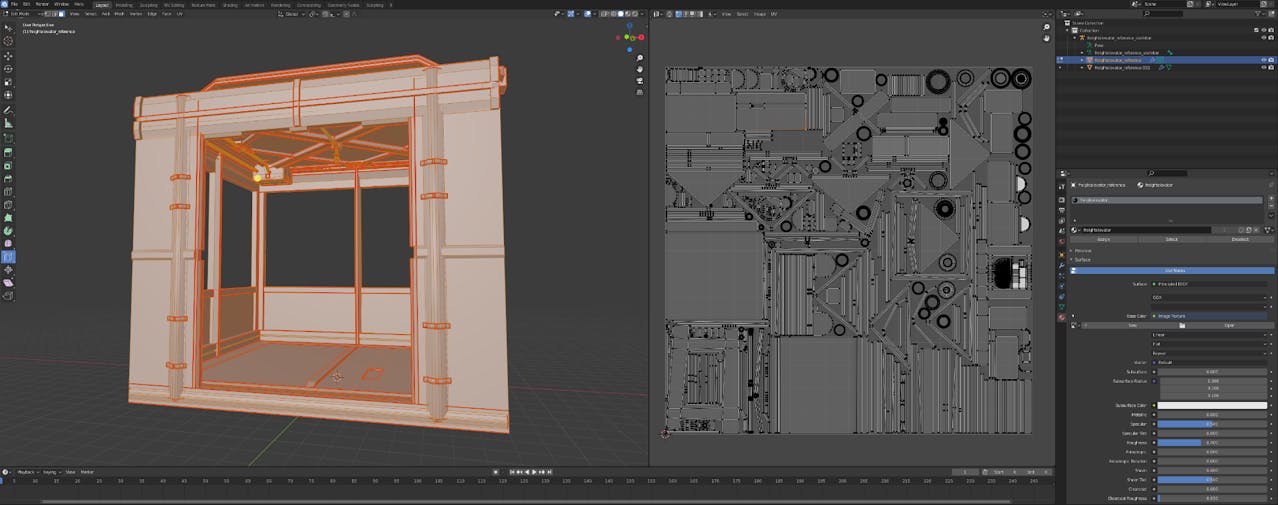Click the Blender logo icon
Image resolution: width=1278 pixels, height=505 pixels.
pyautogui.click(x=5, y=4)
